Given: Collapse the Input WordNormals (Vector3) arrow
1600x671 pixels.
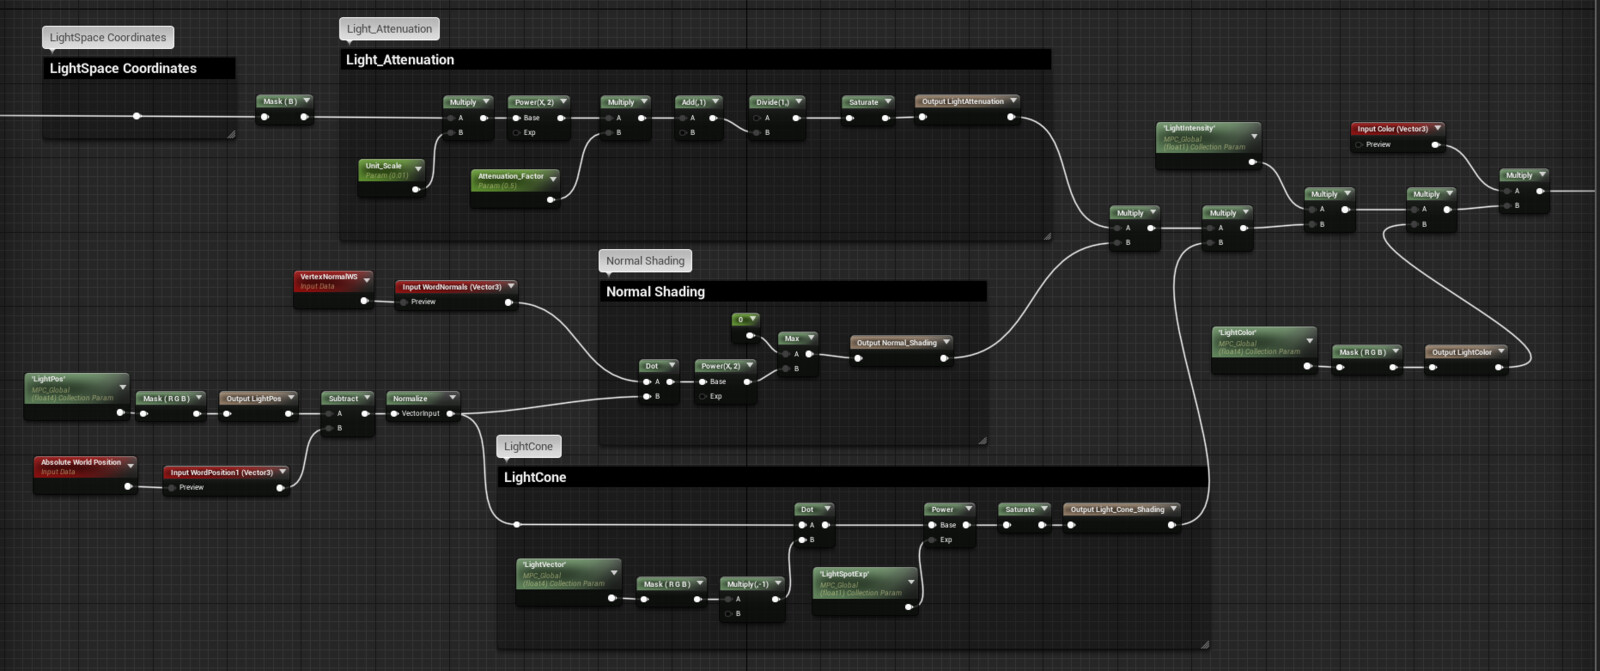Looking at the screenshot, I should tap(511, 286).
